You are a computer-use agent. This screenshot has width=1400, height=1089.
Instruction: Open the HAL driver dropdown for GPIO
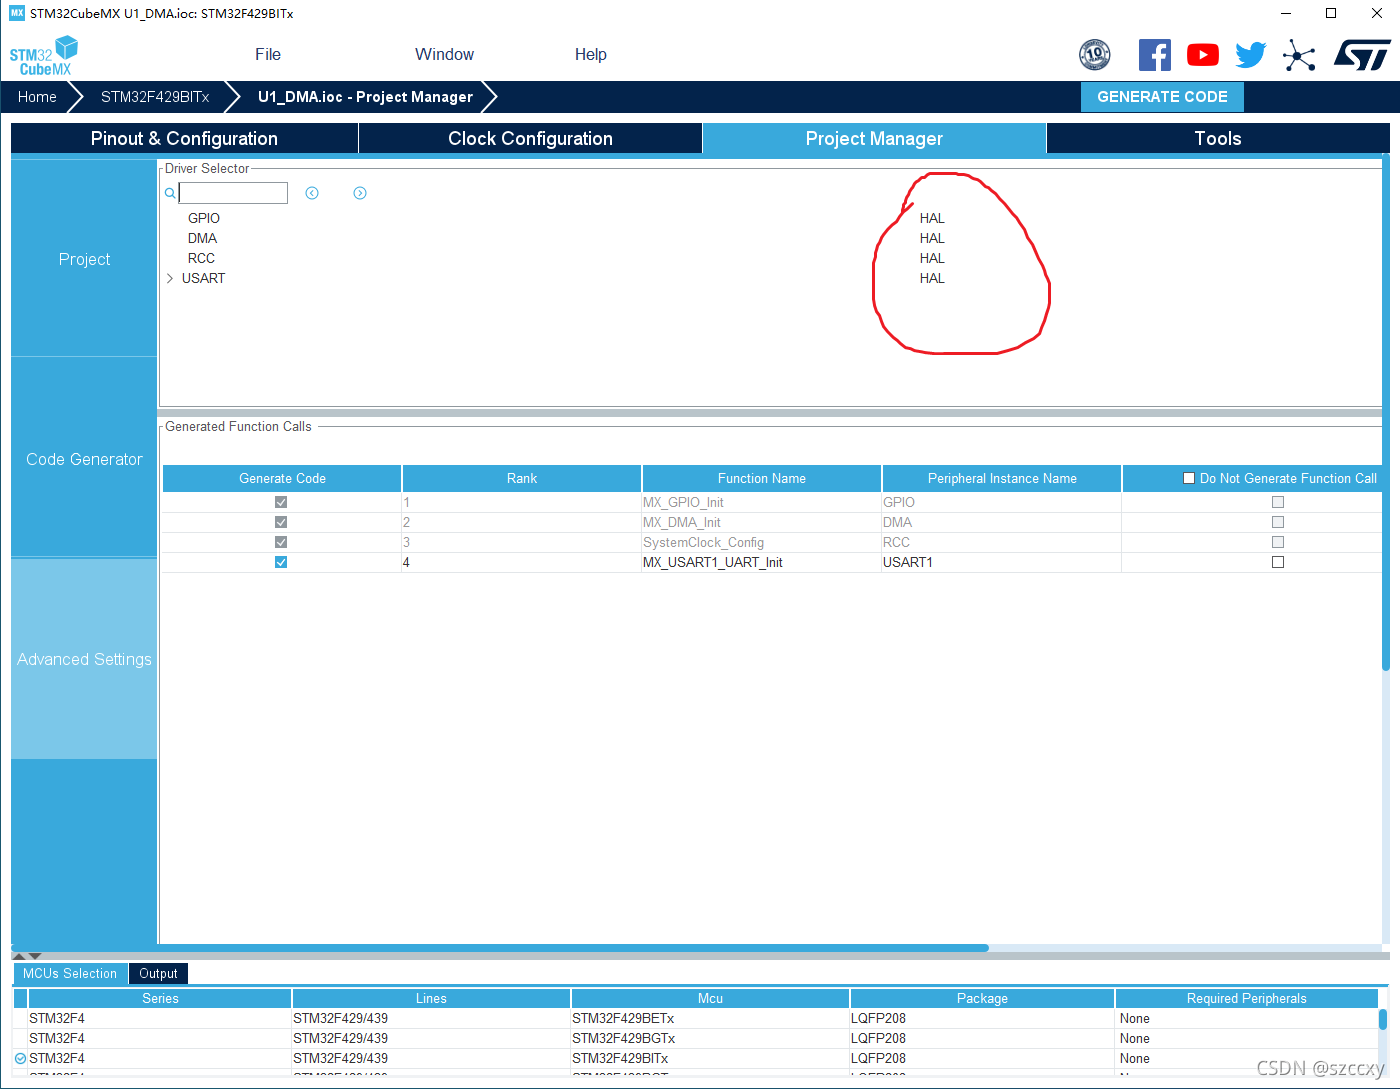click(932, 218)
